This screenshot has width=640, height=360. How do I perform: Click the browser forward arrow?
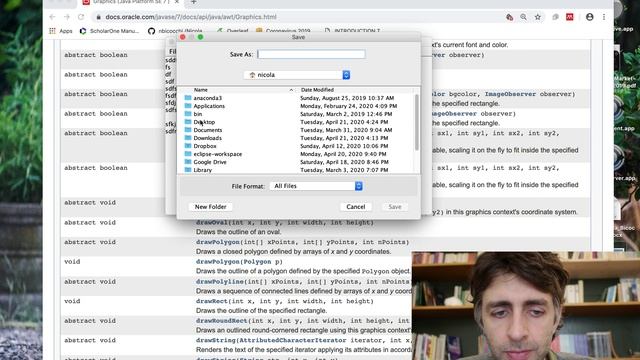coord(67,17)
